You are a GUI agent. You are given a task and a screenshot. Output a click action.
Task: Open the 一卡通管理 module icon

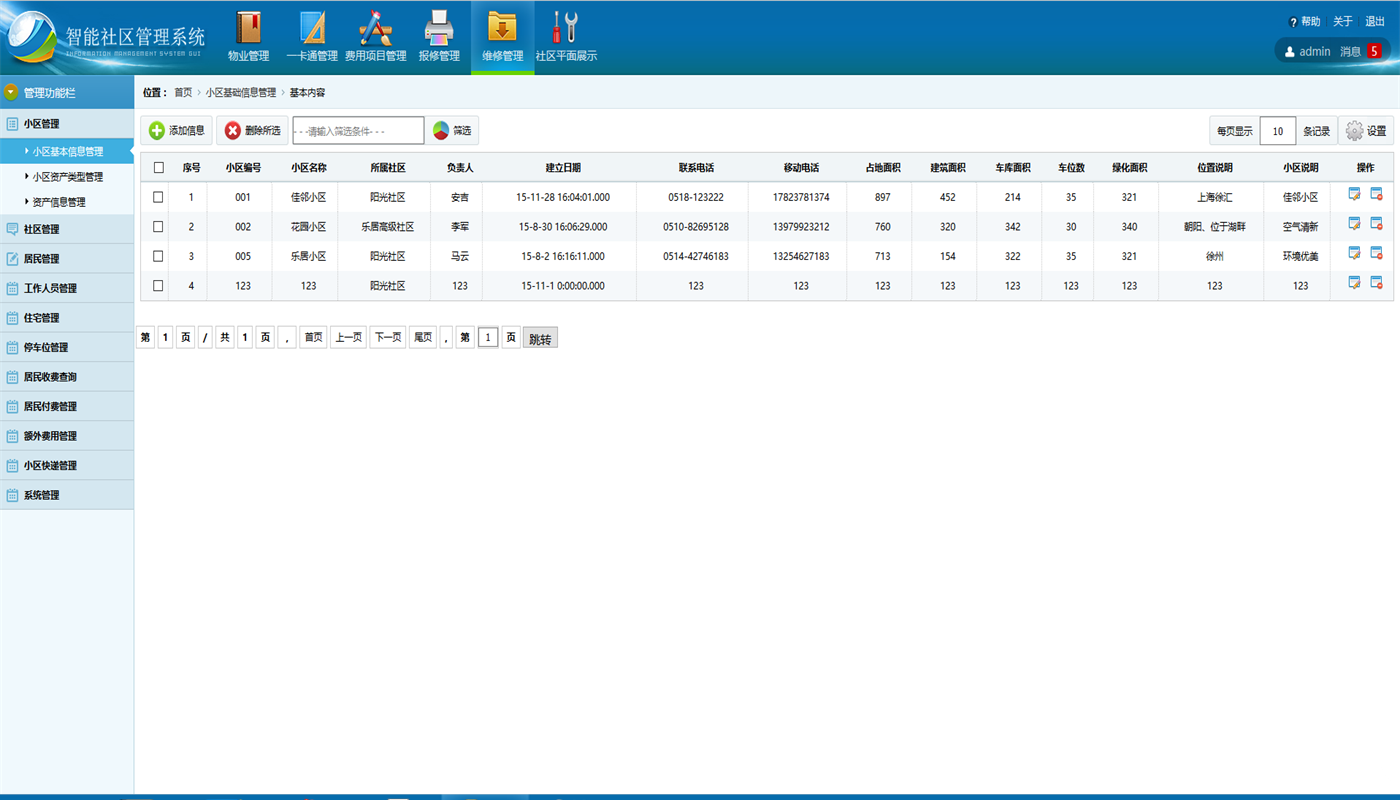click(x=312, y=27)
